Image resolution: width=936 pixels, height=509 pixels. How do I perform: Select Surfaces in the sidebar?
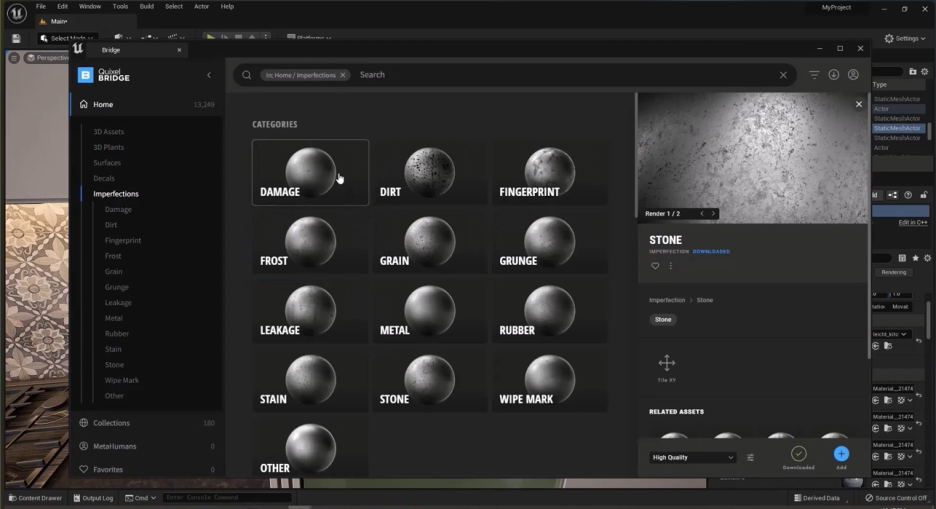pyautogui.click(x=107, y=163)
